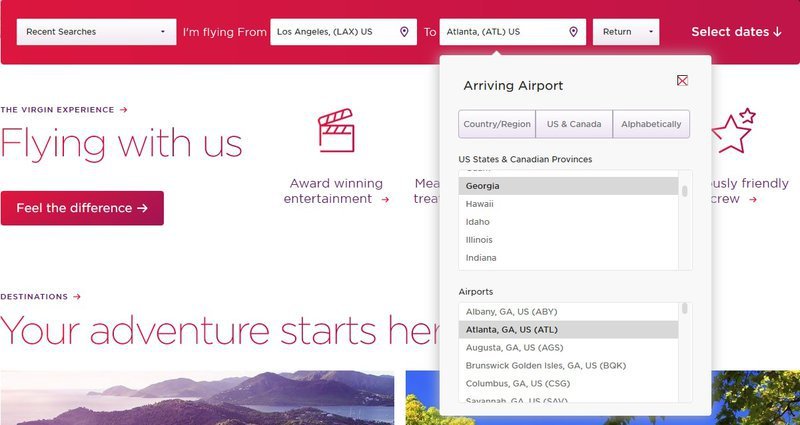
Task: Click the location pin in the To field
Action: (x=573, y=32)
